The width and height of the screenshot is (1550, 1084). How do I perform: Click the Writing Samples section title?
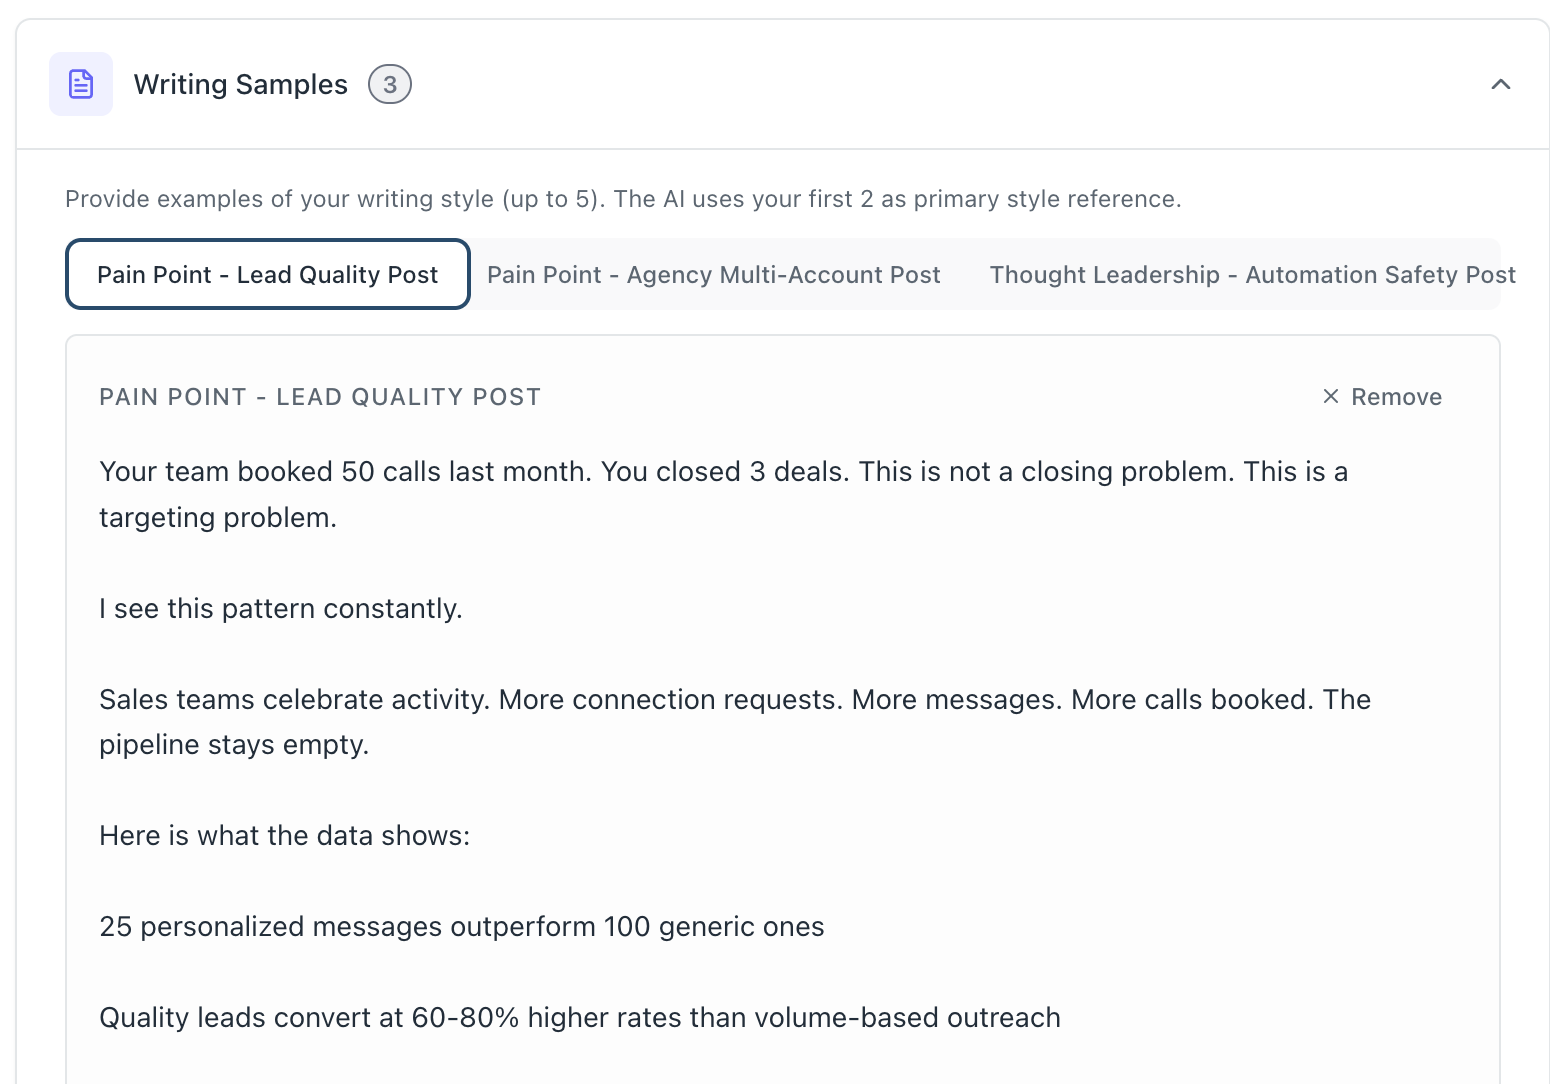pos(241,85)
